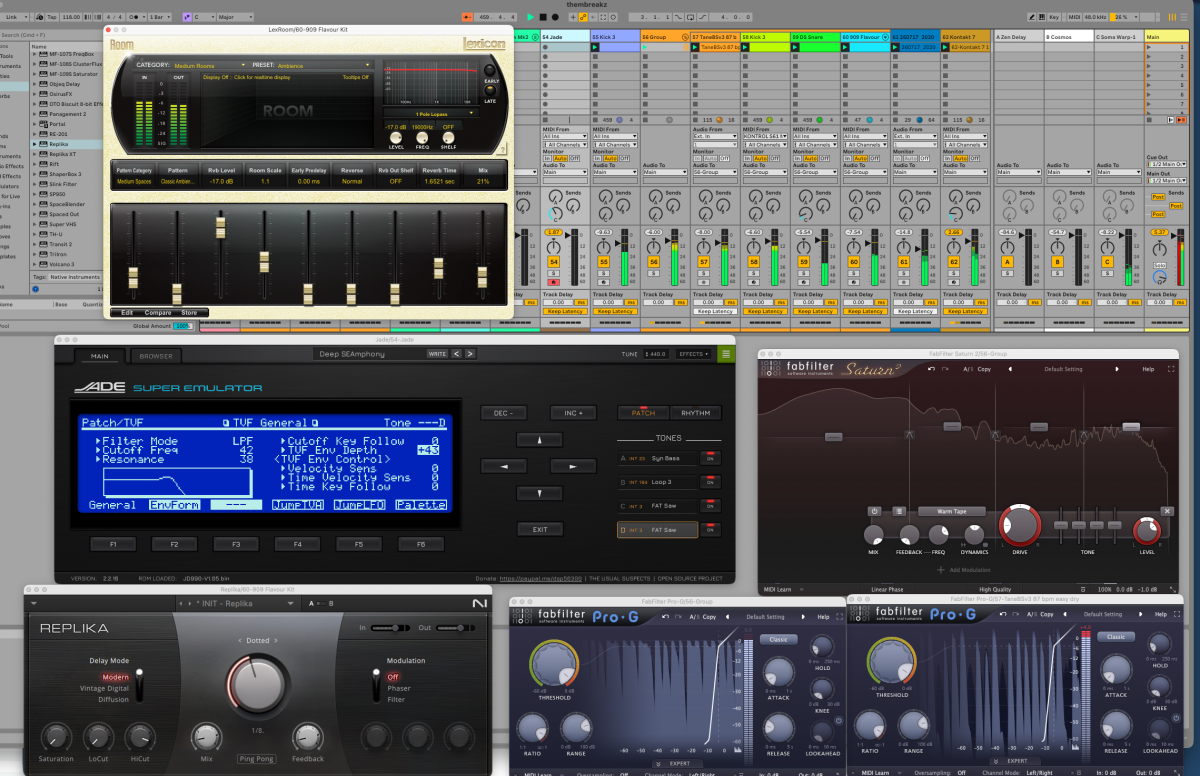Undo in FabFilter Saturn 2 header

[931, 368]
